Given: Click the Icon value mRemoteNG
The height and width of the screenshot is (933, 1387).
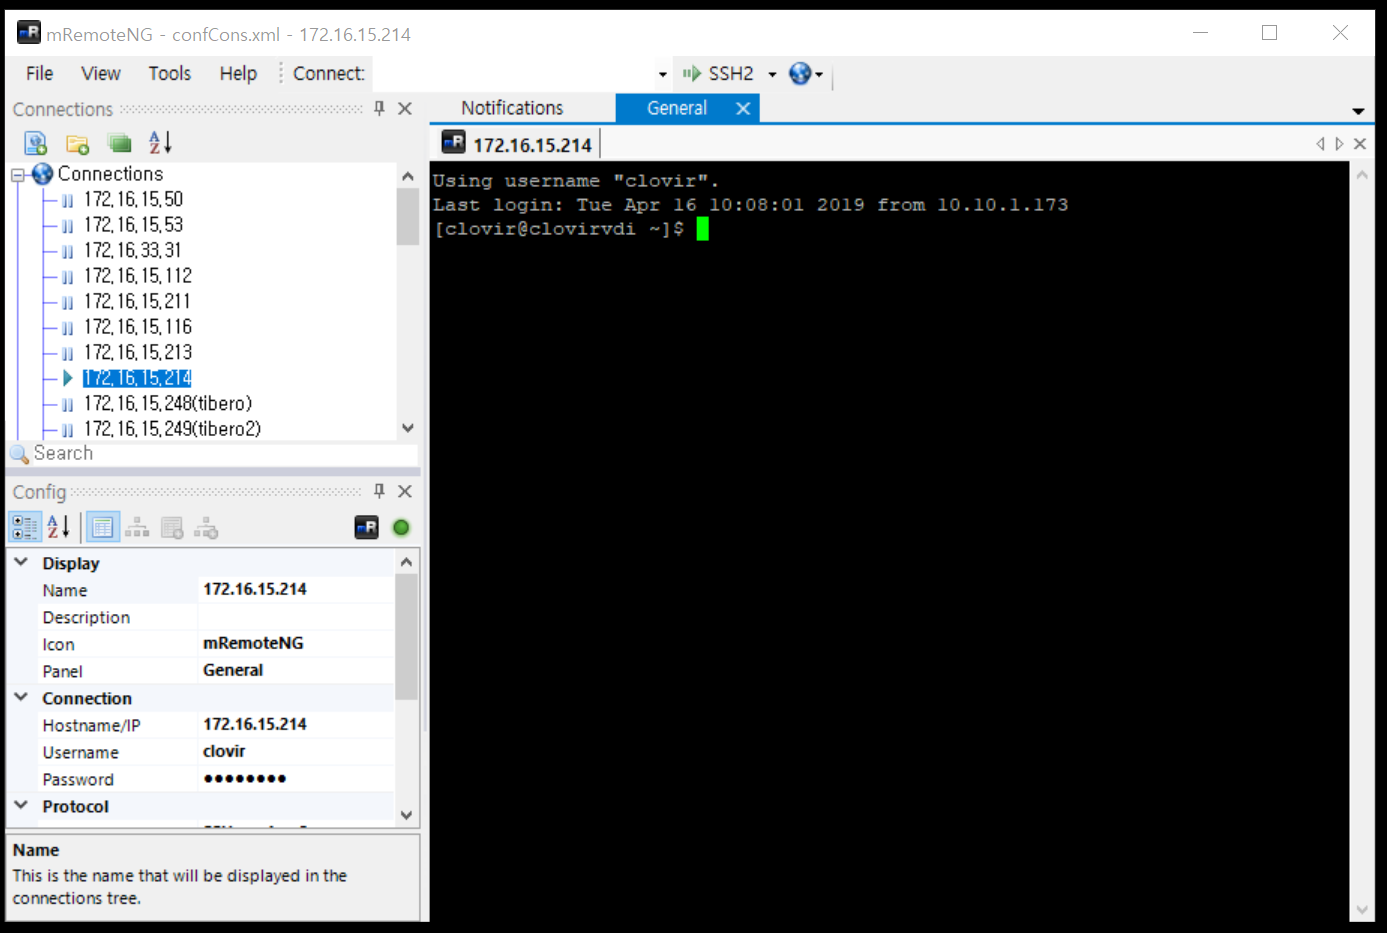Looking at the screenshot, I should click(x=296, y=643).
